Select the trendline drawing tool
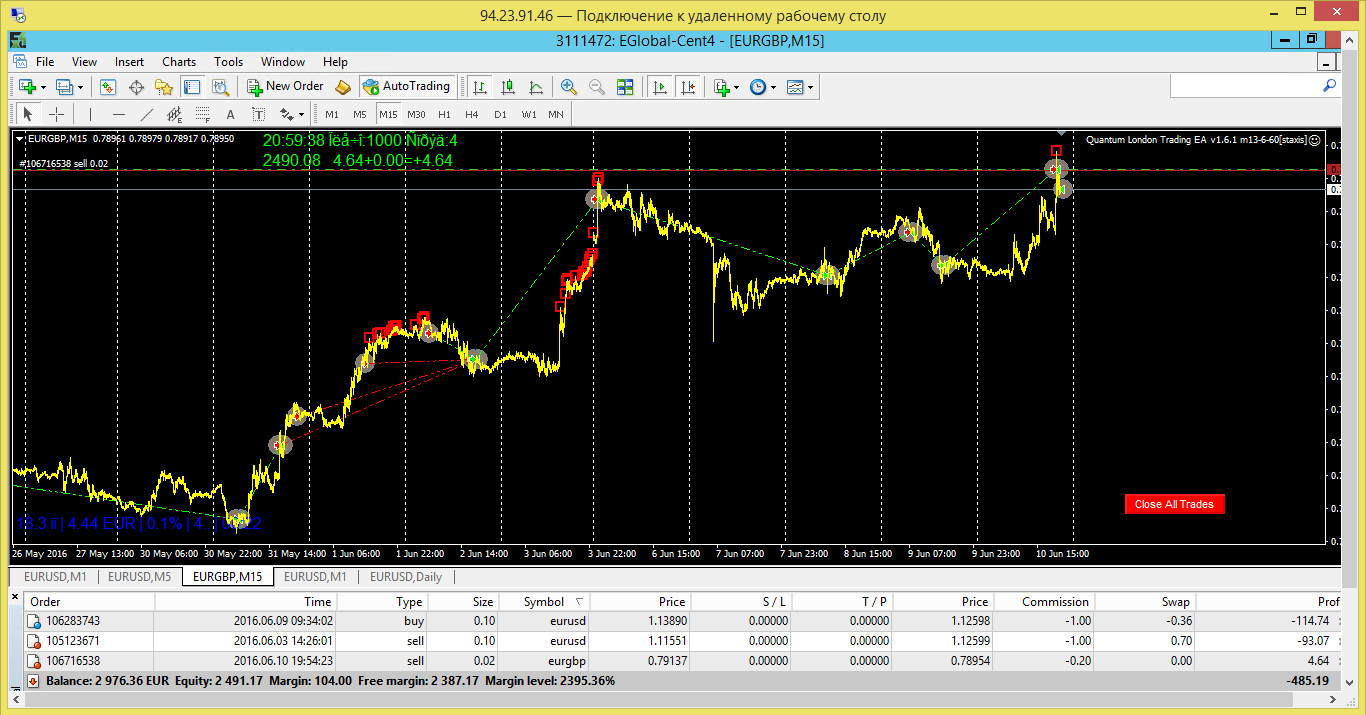Viewport: 1366px width, 715px height. [x=147, y=114]
